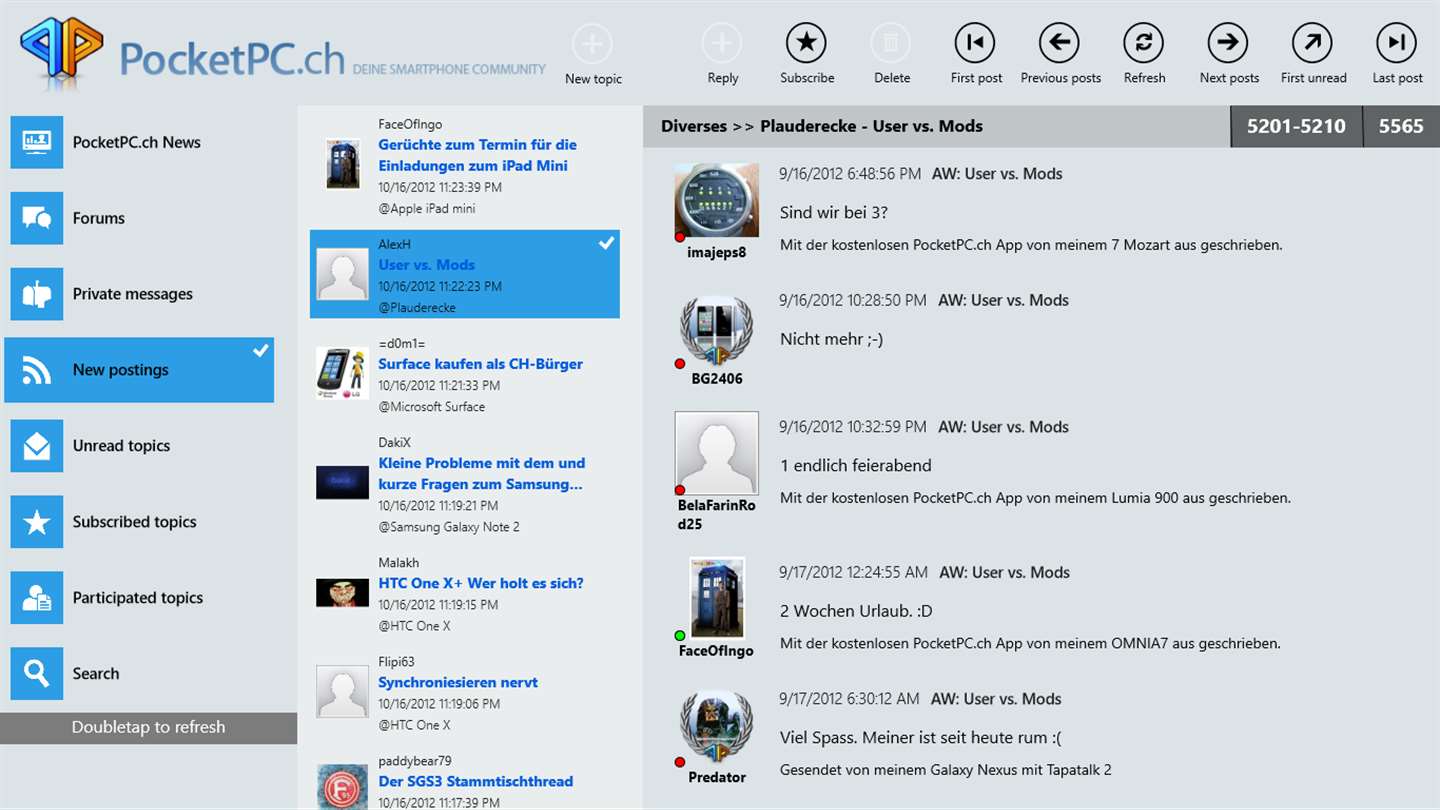Click the New topic plus icon
This screenshot has width=1440, height=810.
(x=592, y=44)
